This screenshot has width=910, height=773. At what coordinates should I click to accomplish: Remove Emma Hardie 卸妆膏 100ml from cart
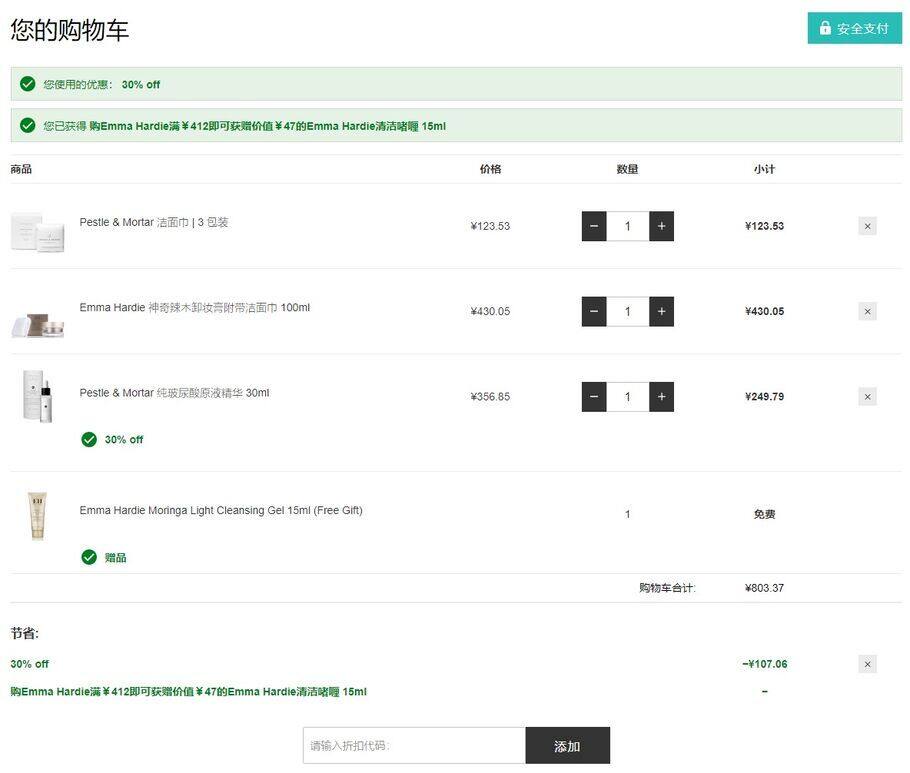tap(867, 311)
